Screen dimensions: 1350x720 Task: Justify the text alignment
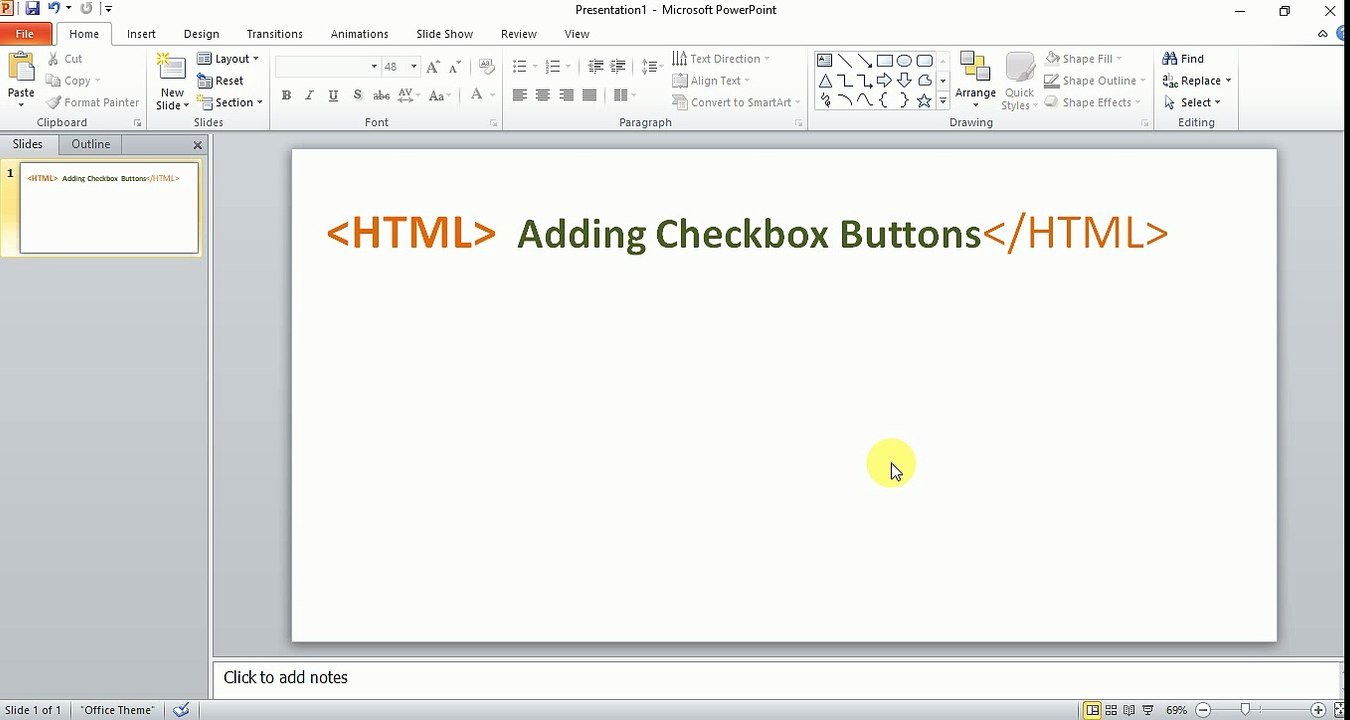tap(589, 95)
